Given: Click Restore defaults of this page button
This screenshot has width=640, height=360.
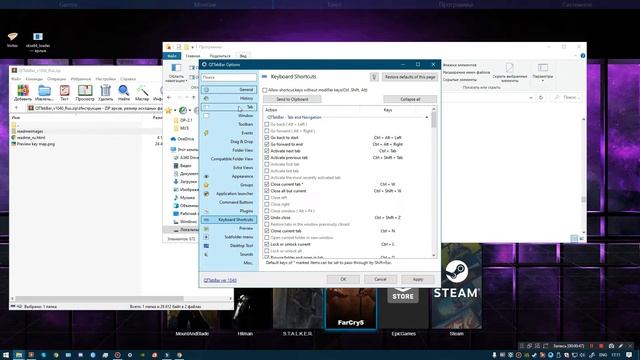Looking at the screenshot, I should (x=410, y=77).
